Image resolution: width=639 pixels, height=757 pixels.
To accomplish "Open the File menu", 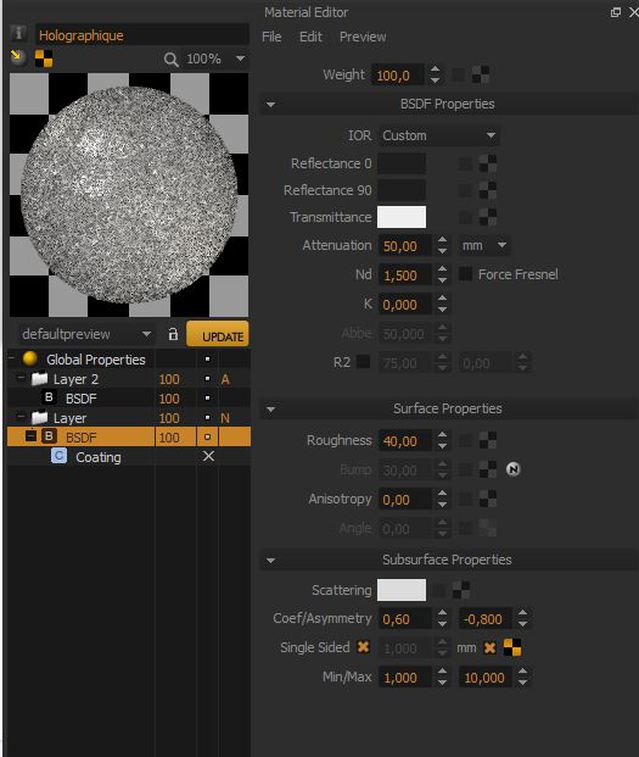I will click(x=272, y=37).
